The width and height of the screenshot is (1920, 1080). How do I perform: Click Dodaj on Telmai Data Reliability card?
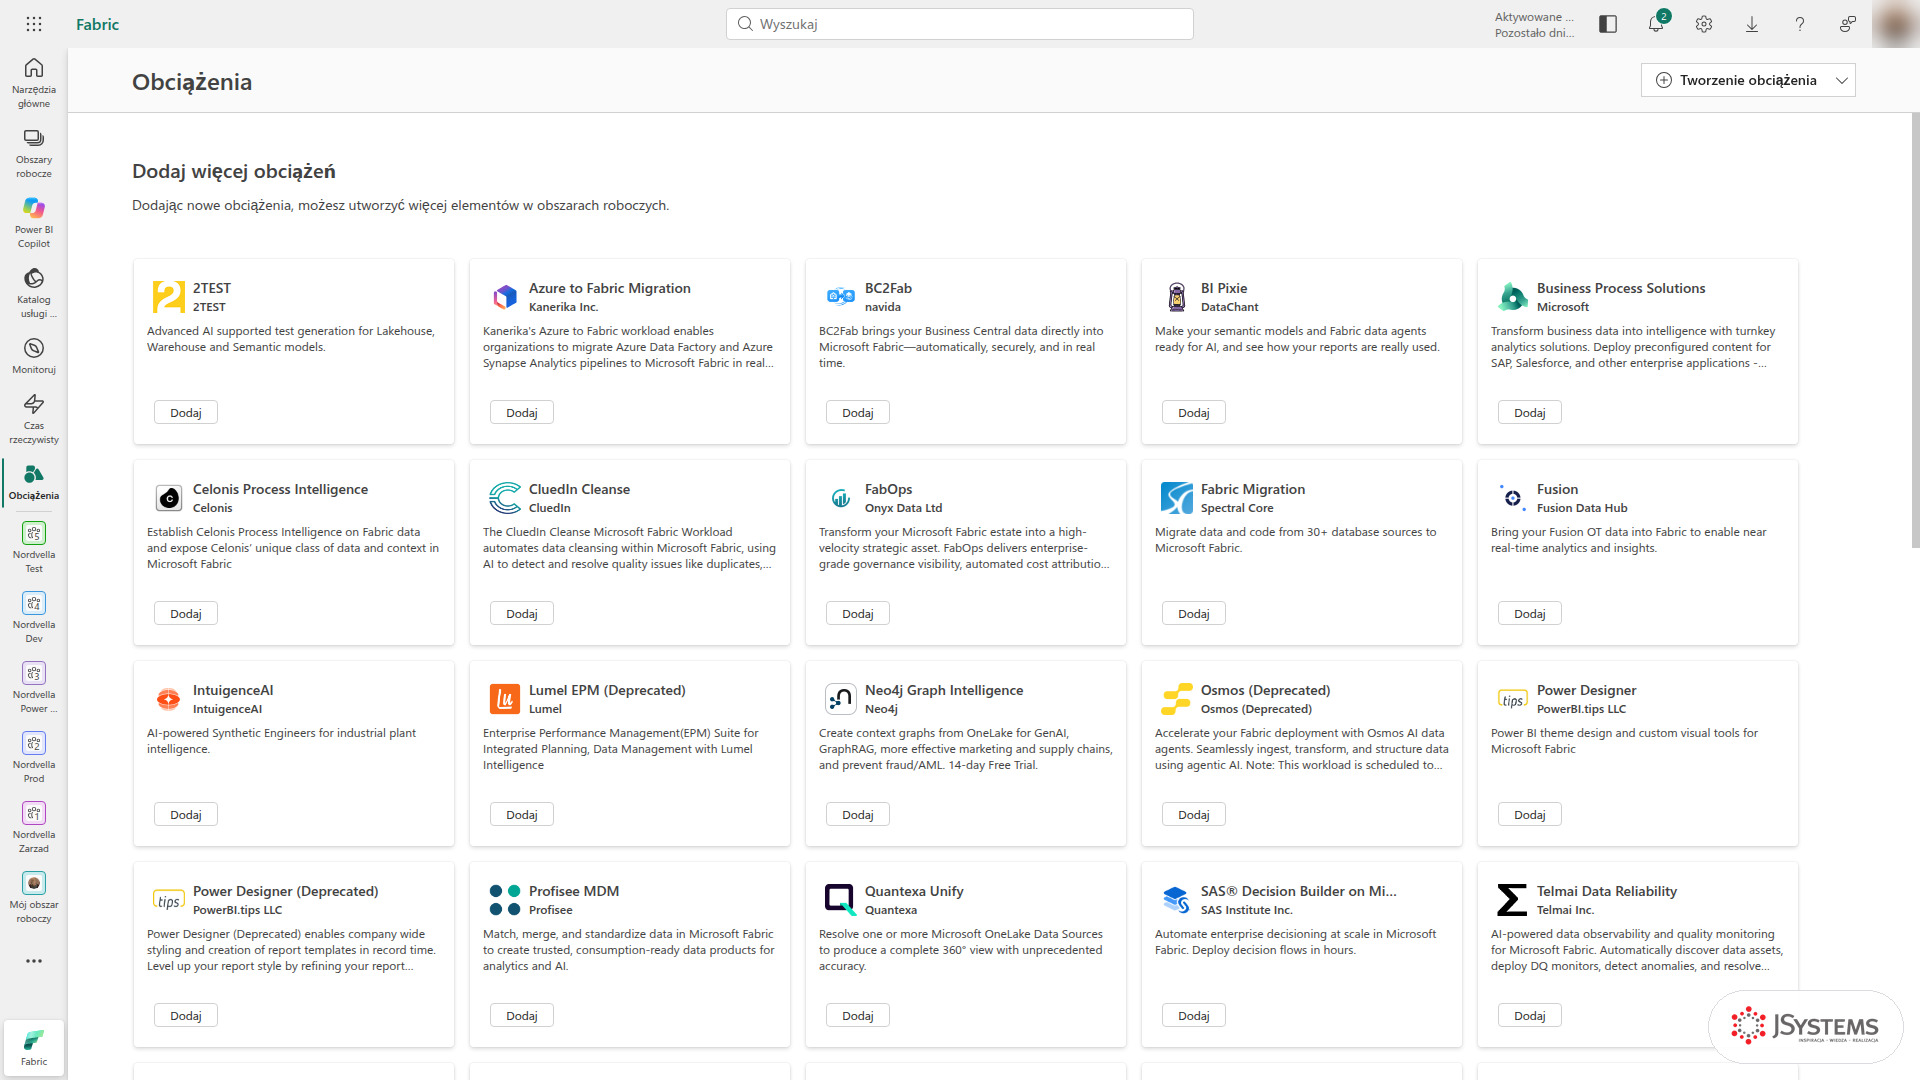point(1530,1016)
